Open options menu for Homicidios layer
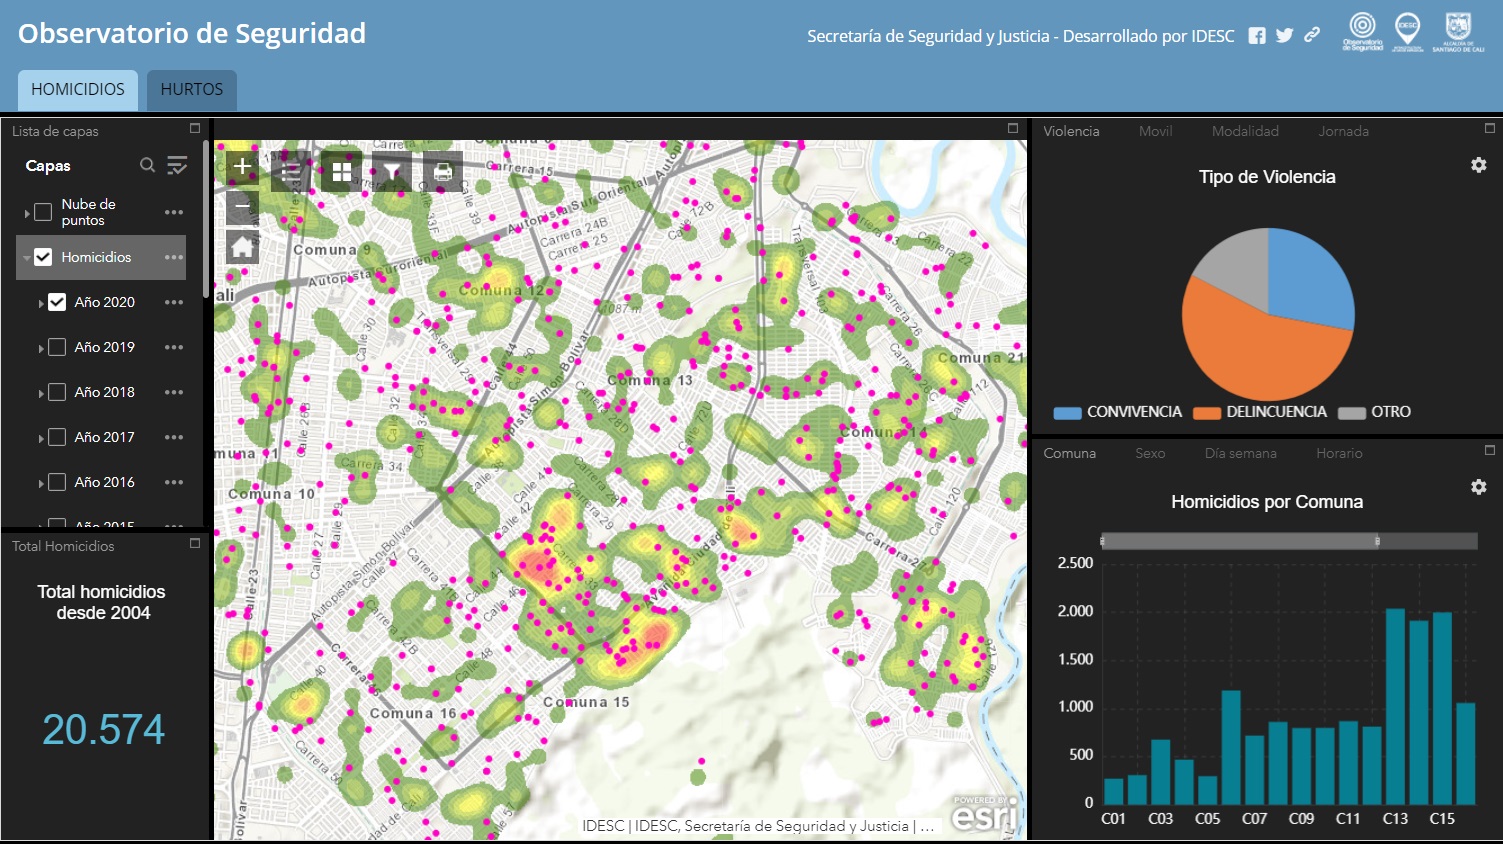The height and width of the screenshot is (844, 1503). pyautogui.click(x=173, y=257)
